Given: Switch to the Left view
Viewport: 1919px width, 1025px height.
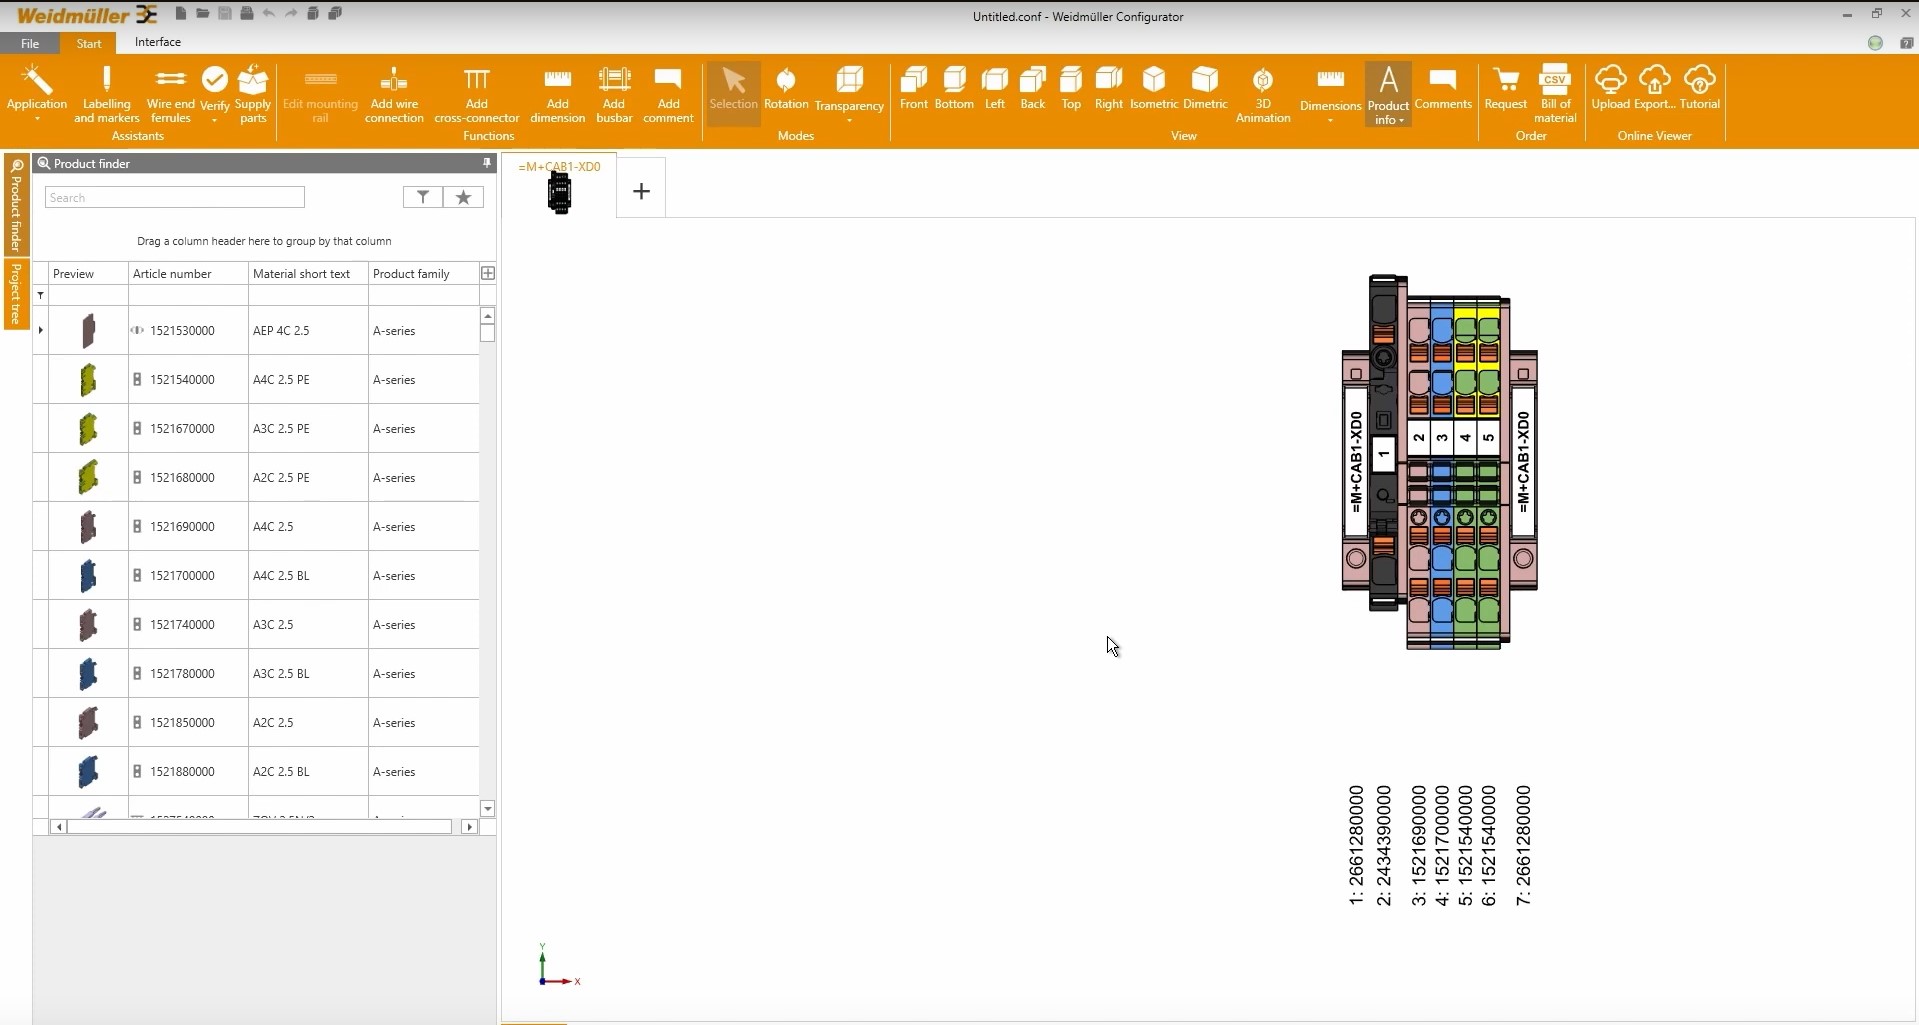Looking at the screenshot, I should (995, 88).
